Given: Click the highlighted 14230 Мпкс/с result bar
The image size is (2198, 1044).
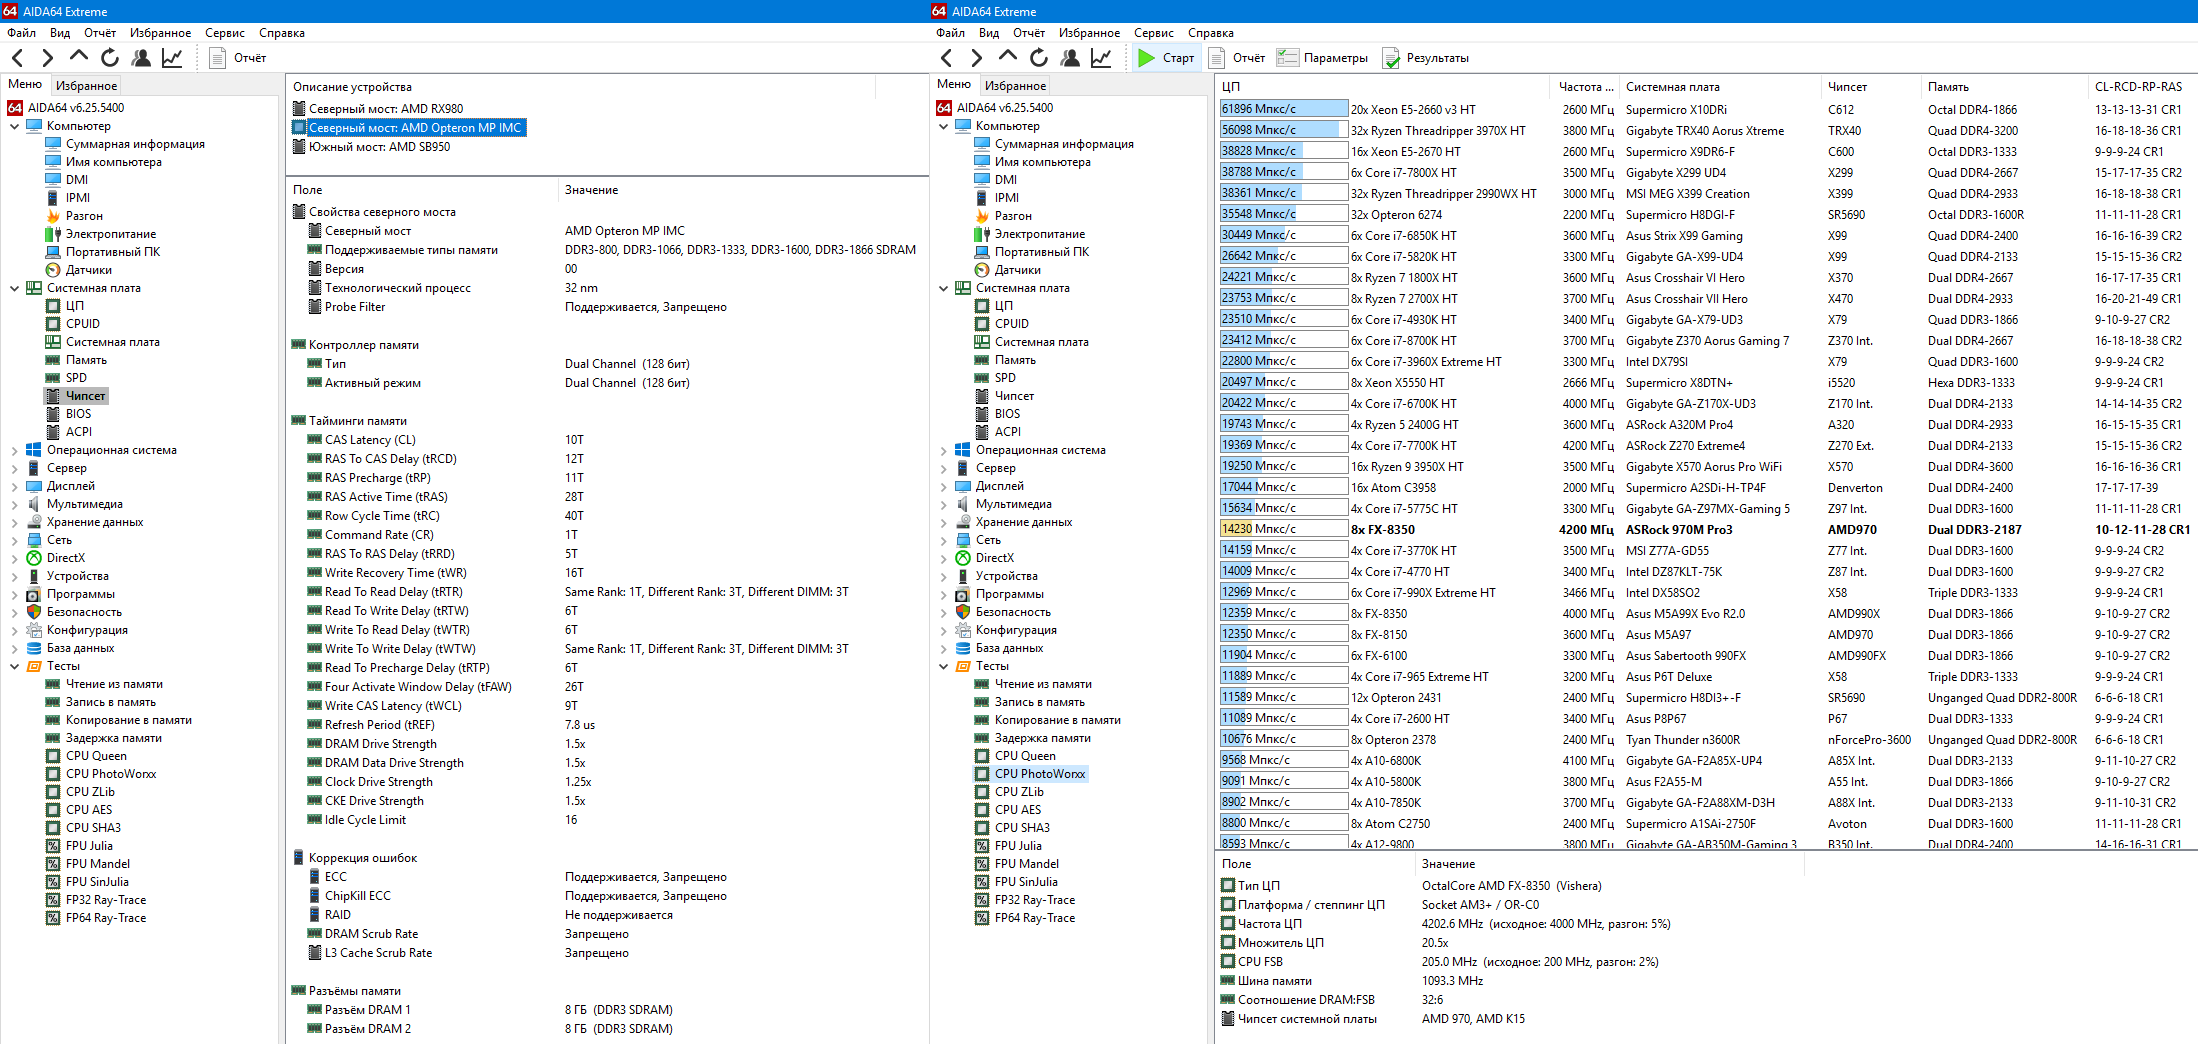Looking at the screenshot, I should [1284, 529].
